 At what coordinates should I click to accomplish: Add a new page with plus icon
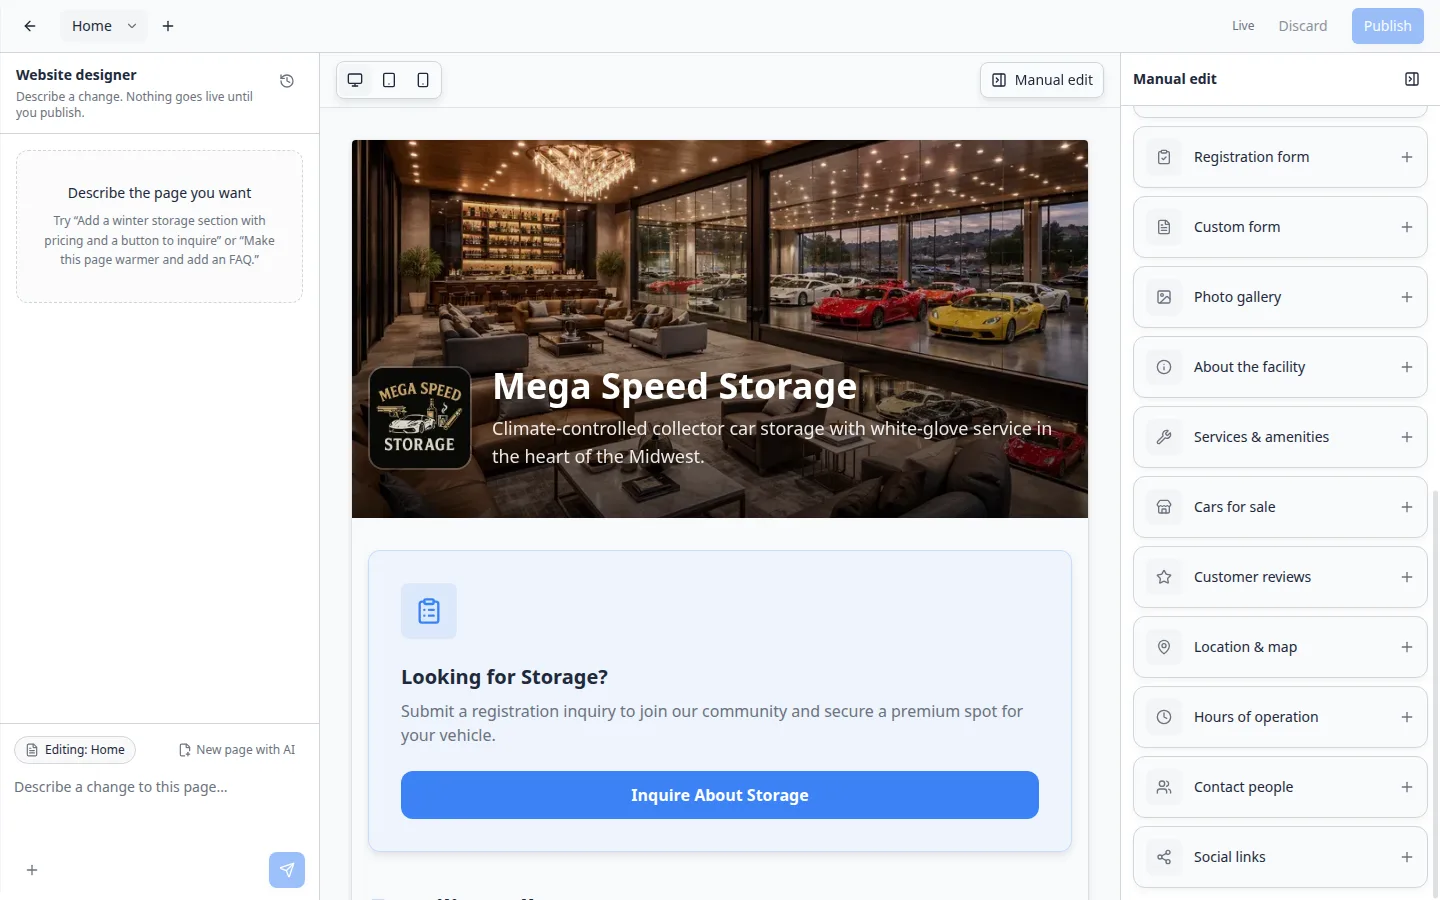click(x=168, y=26)
